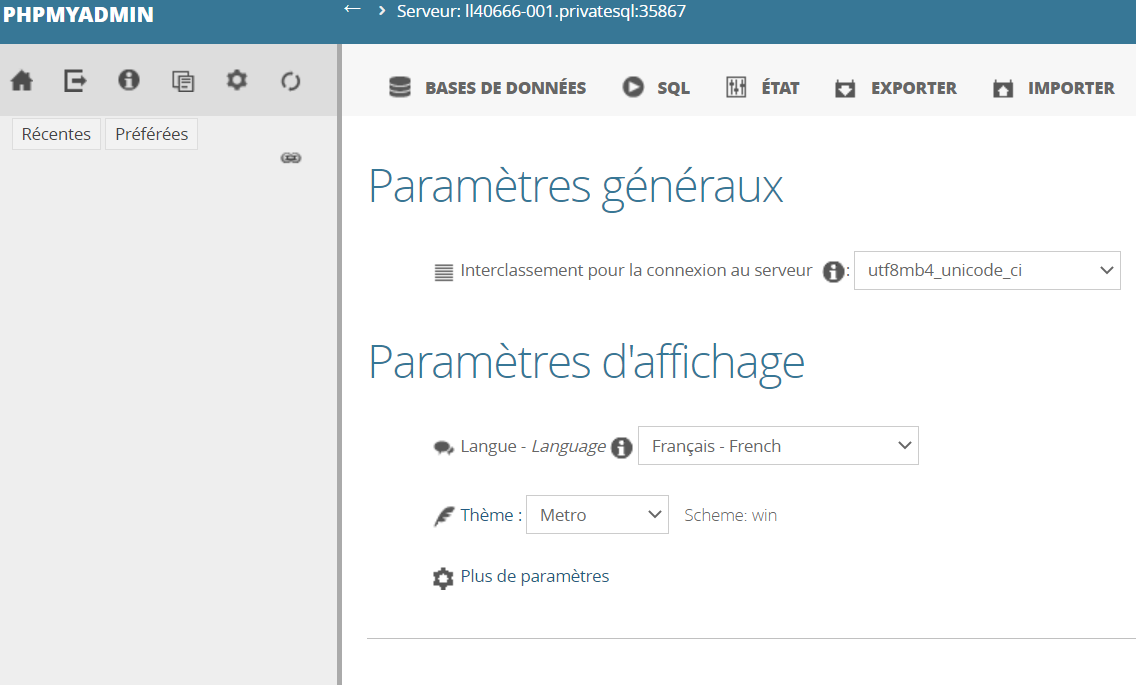Click the SQL documentation copy icon
1136x685 pixels.
click(183, 81)
